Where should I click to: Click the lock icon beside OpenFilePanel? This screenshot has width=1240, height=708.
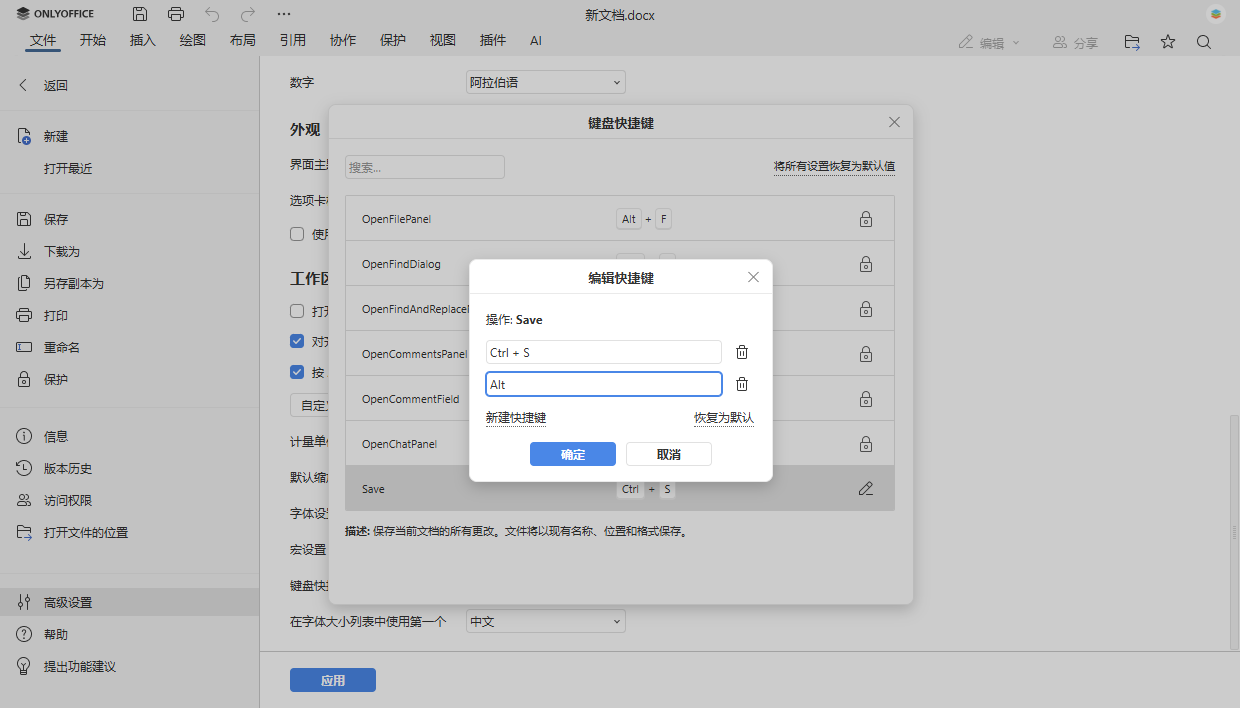866,218
